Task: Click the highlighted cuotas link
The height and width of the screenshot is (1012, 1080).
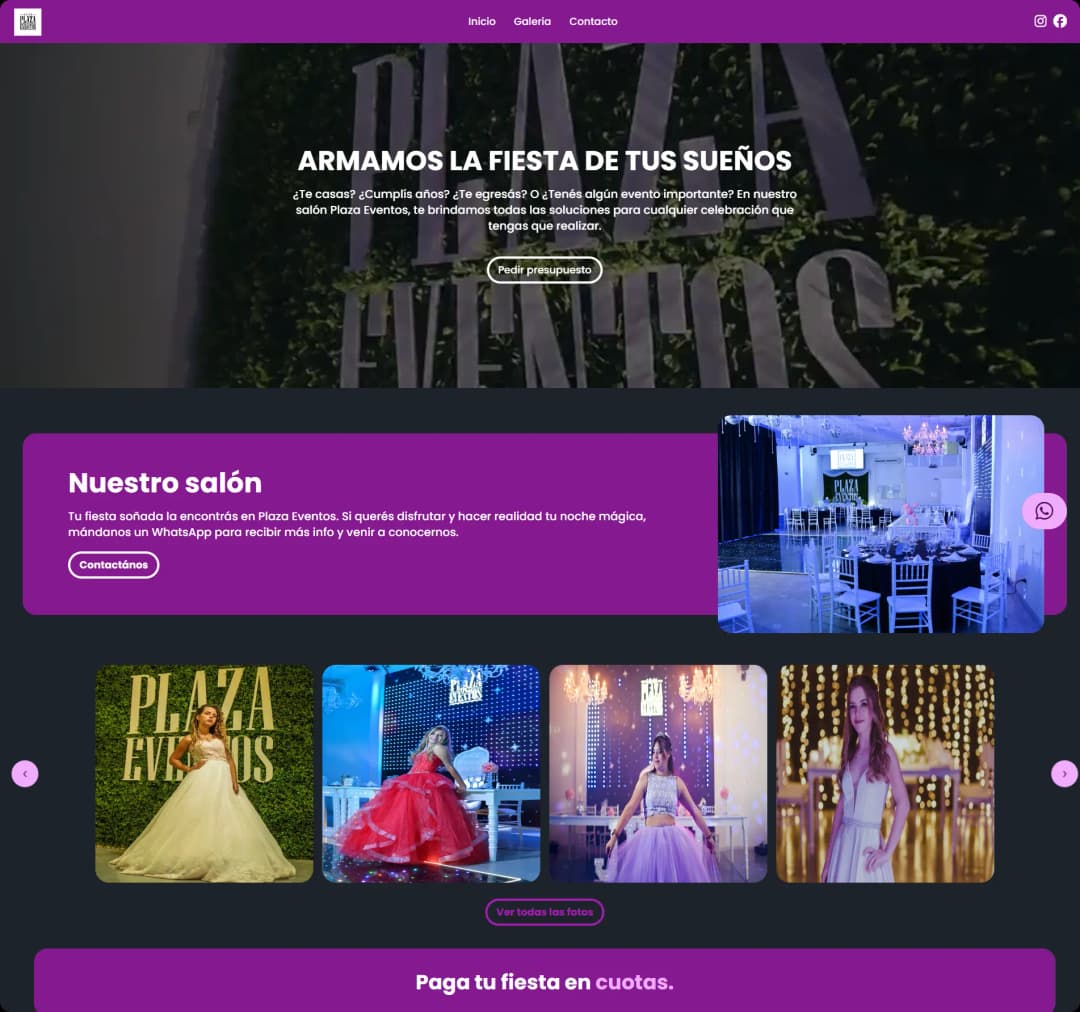Action: pyautogui.click(x=634, y=982)
